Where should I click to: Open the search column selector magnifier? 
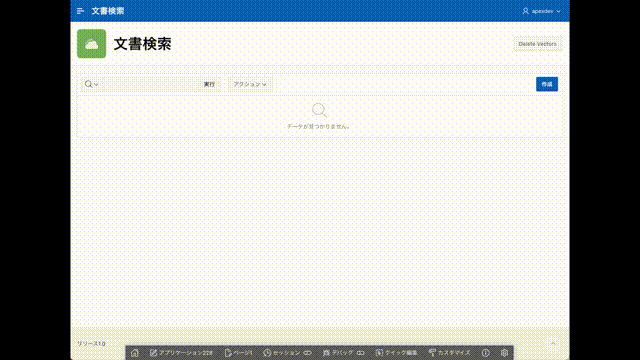tap(91, 84)
